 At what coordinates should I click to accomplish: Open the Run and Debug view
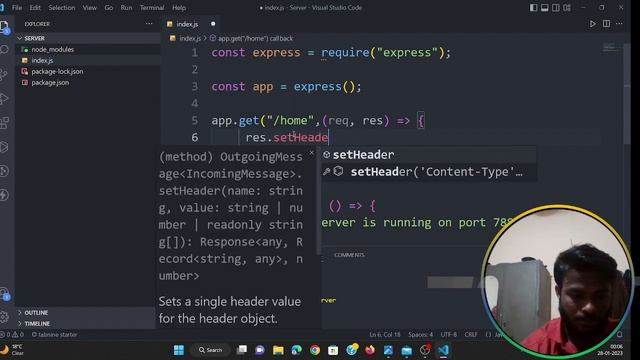point(4,98)
